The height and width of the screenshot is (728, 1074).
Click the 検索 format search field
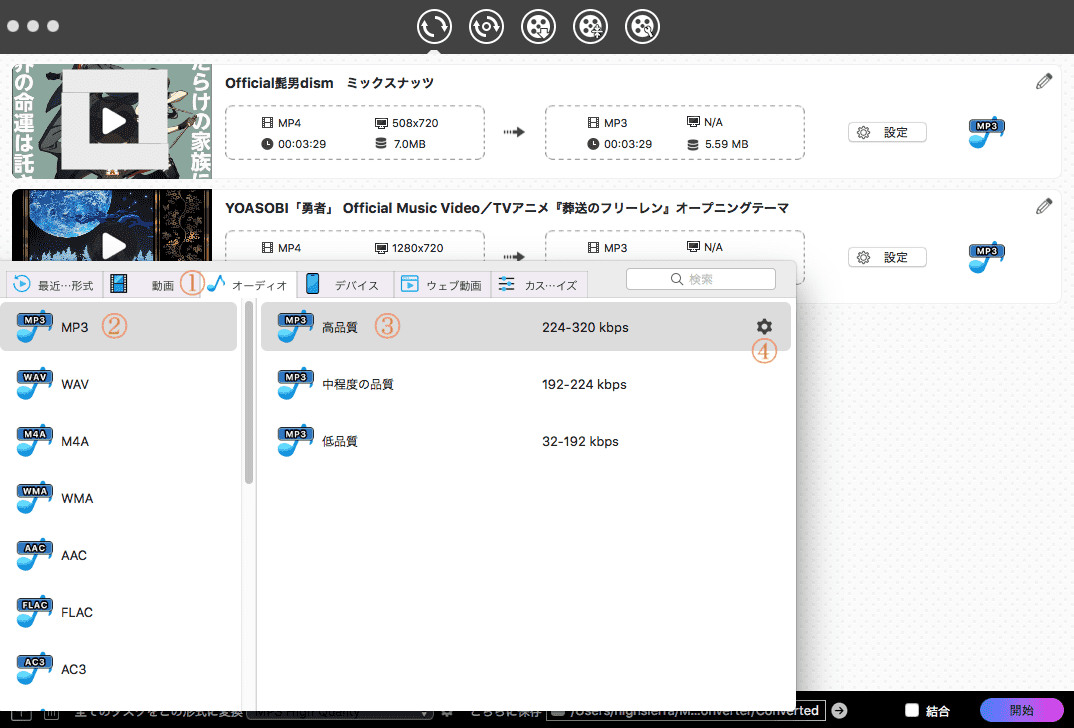701,279
